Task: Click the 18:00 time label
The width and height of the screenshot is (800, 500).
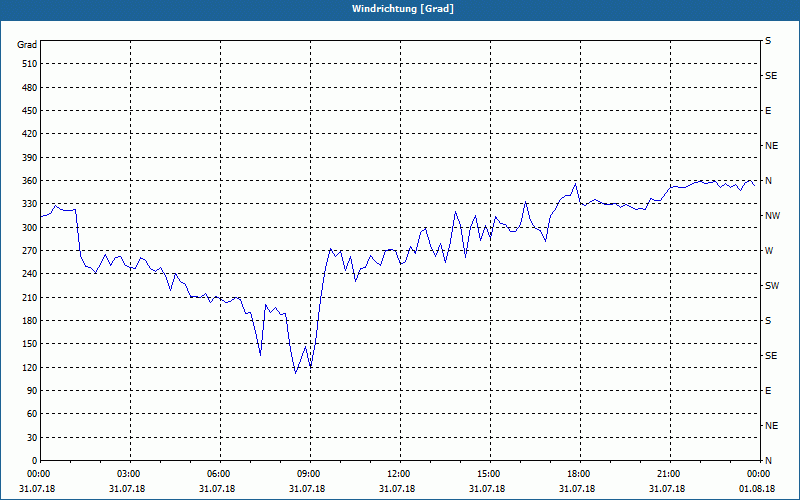Action: tap(580, 474)
